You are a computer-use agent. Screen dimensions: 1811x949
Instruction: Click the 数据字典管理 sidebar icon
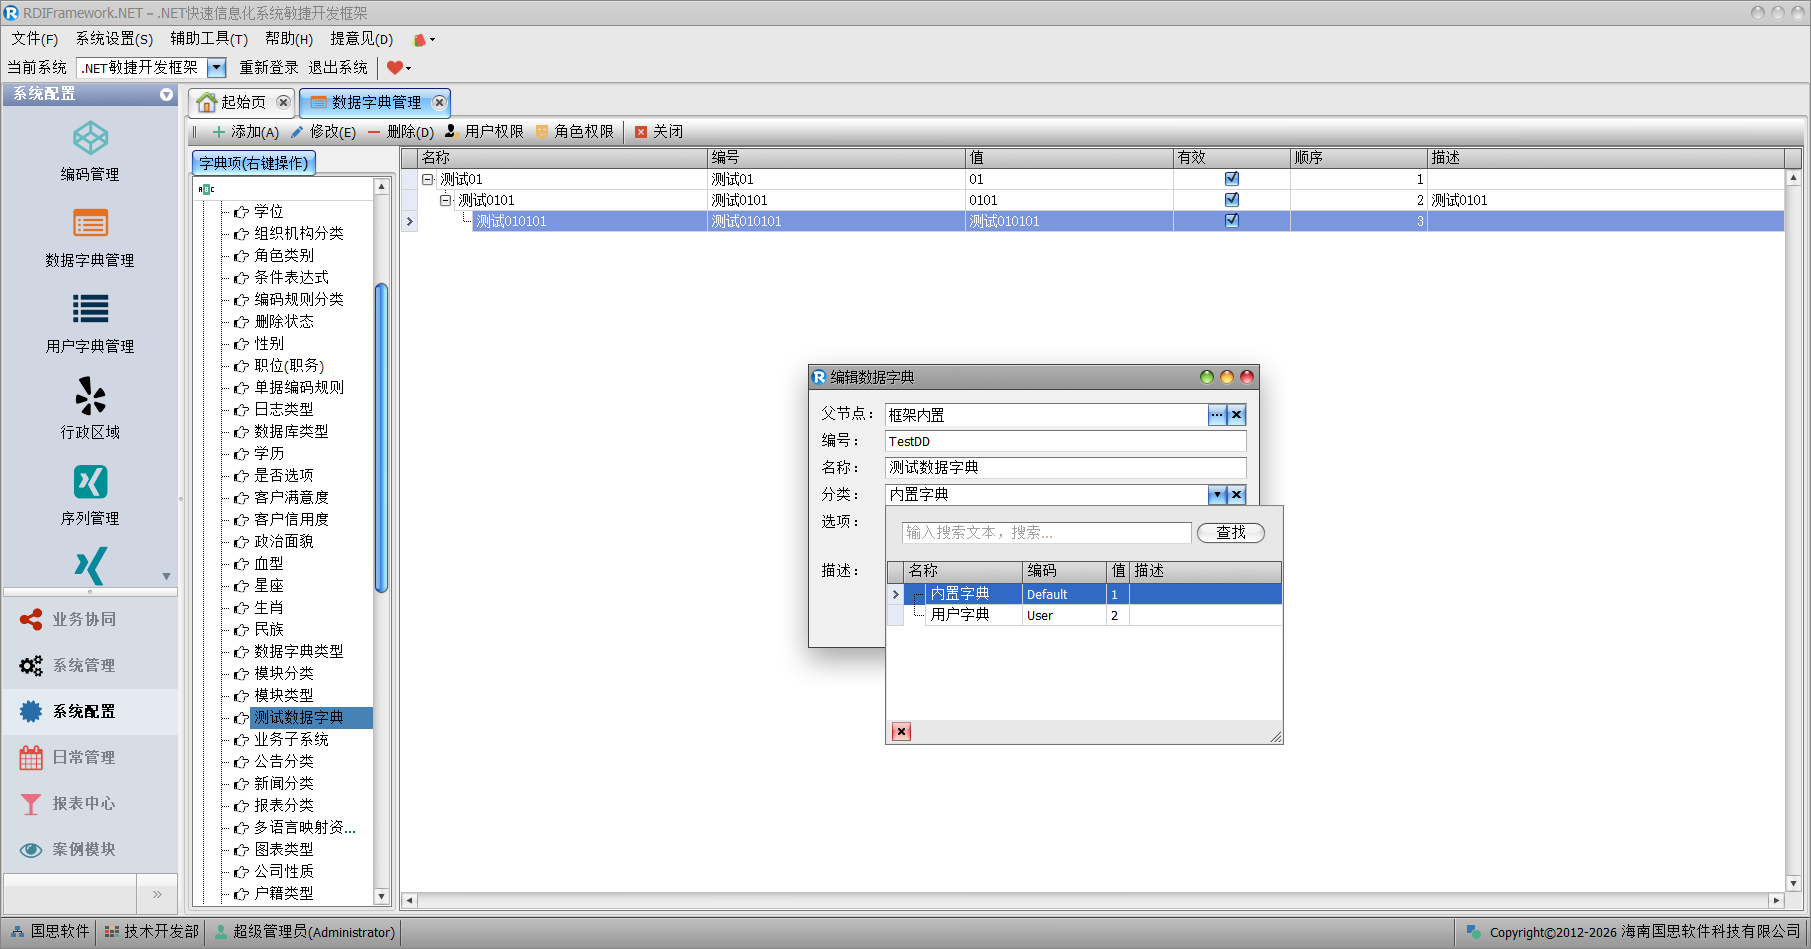tap(90, 224)
